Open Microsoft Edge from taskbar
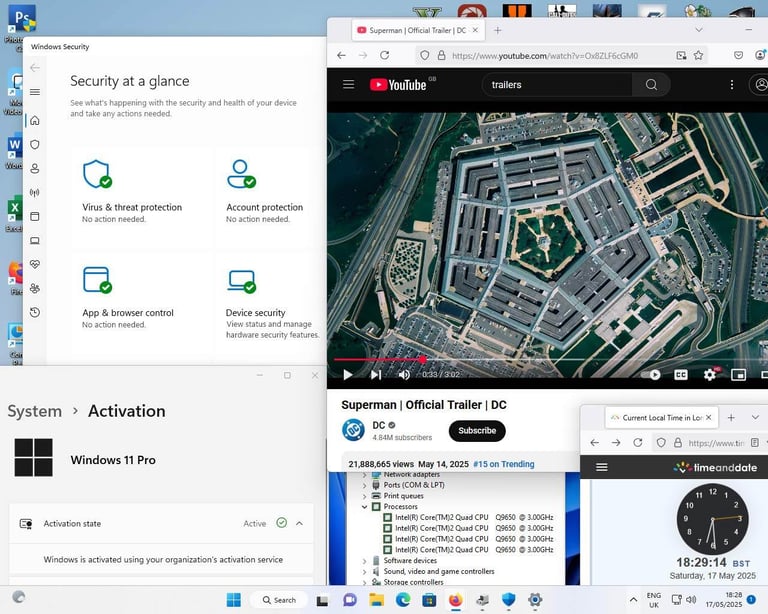The height and width of the screenshot is (614, 768). (x=403, y=600)
